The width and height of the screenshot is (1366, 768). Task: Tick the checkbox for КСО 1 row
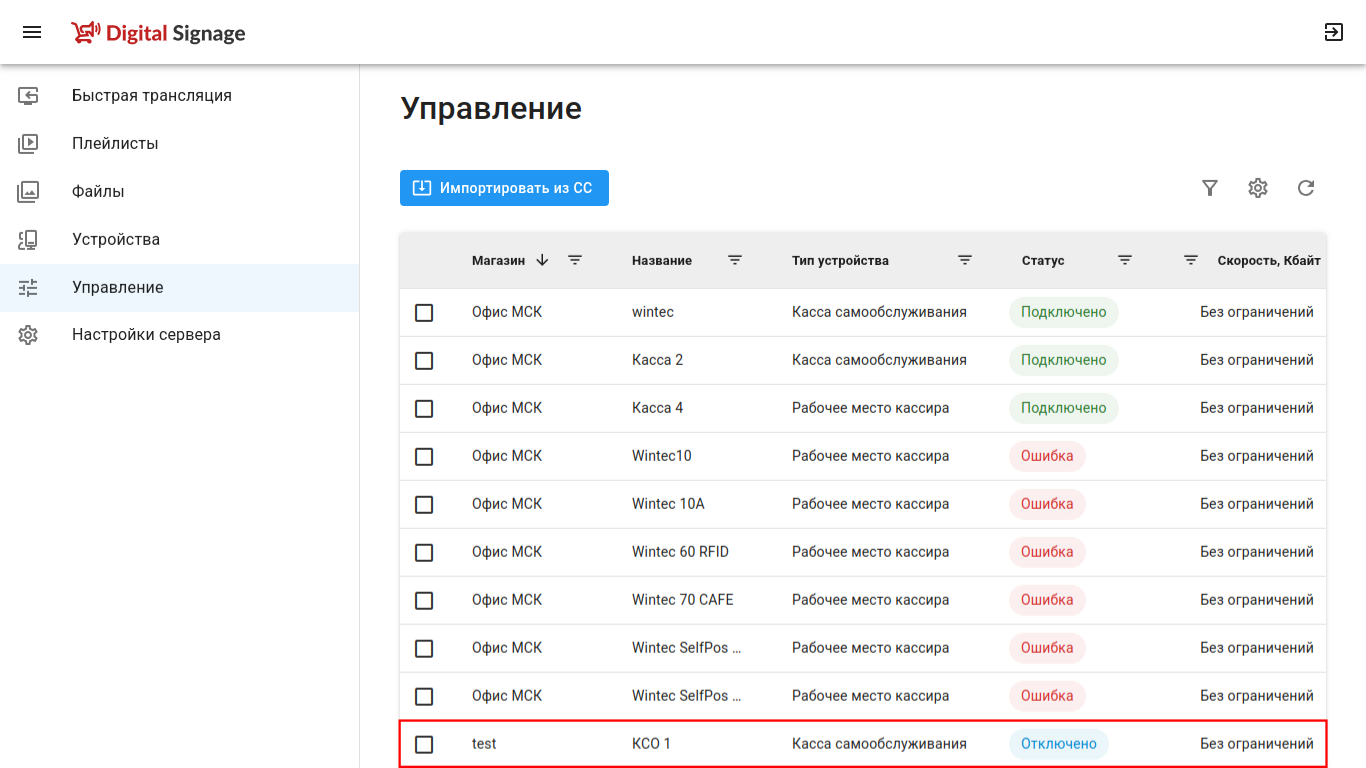tap(424, 745)
